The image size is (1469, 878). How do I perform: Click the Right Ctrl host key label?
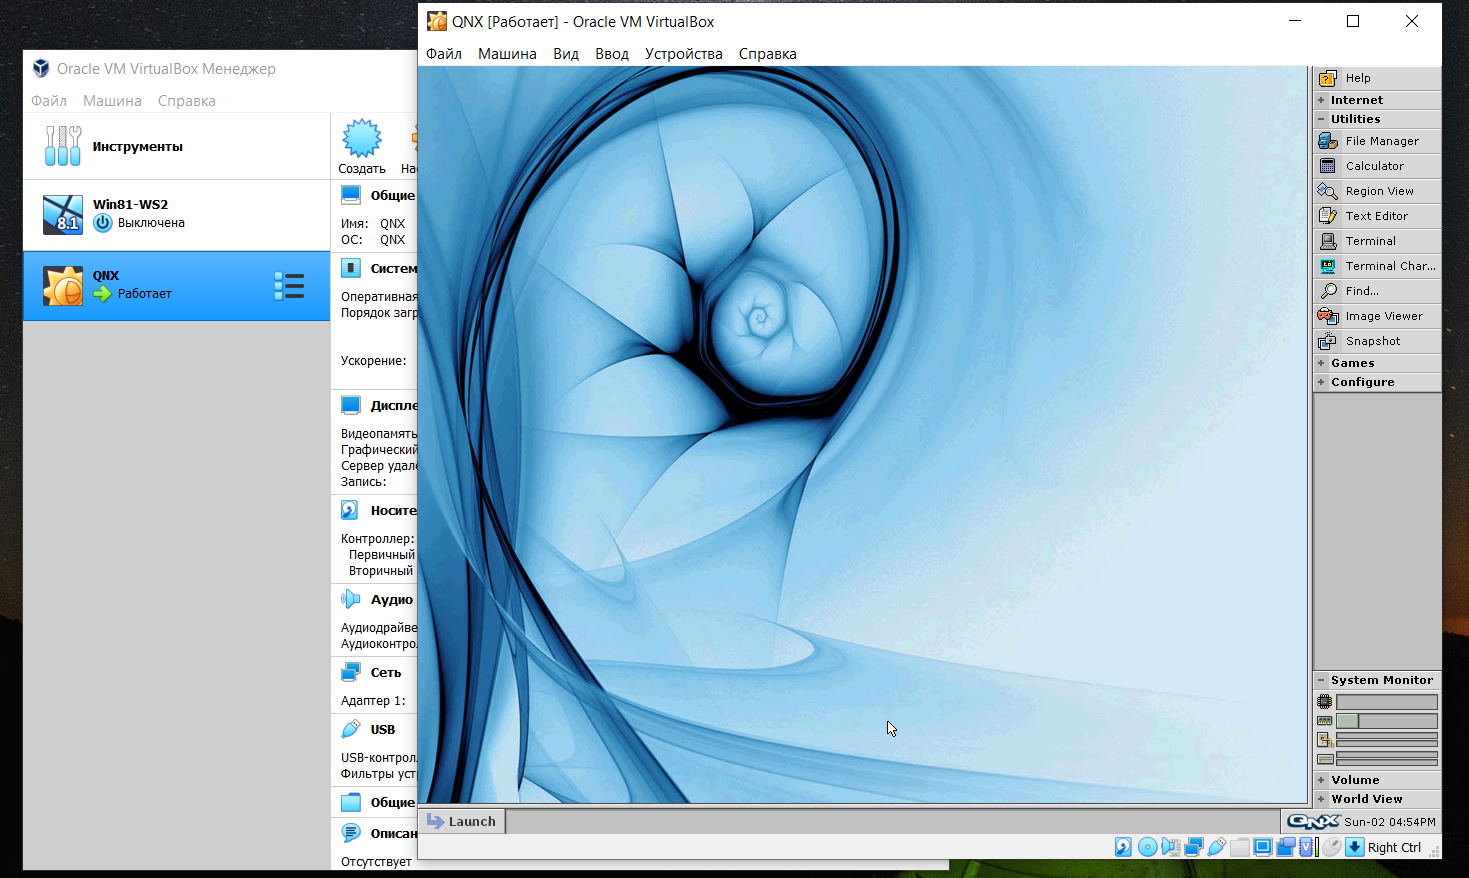(1394, 847)
